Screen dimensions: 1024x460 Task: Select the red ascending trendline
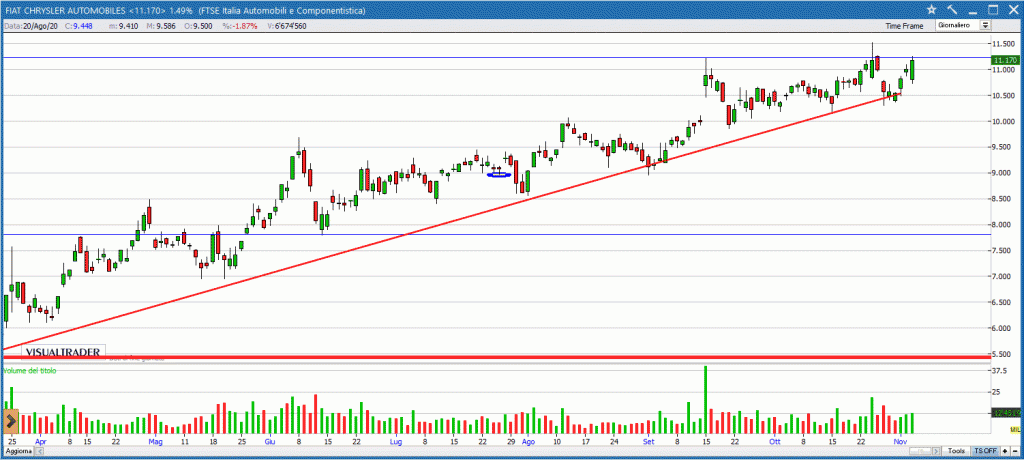tap(451, 222)
